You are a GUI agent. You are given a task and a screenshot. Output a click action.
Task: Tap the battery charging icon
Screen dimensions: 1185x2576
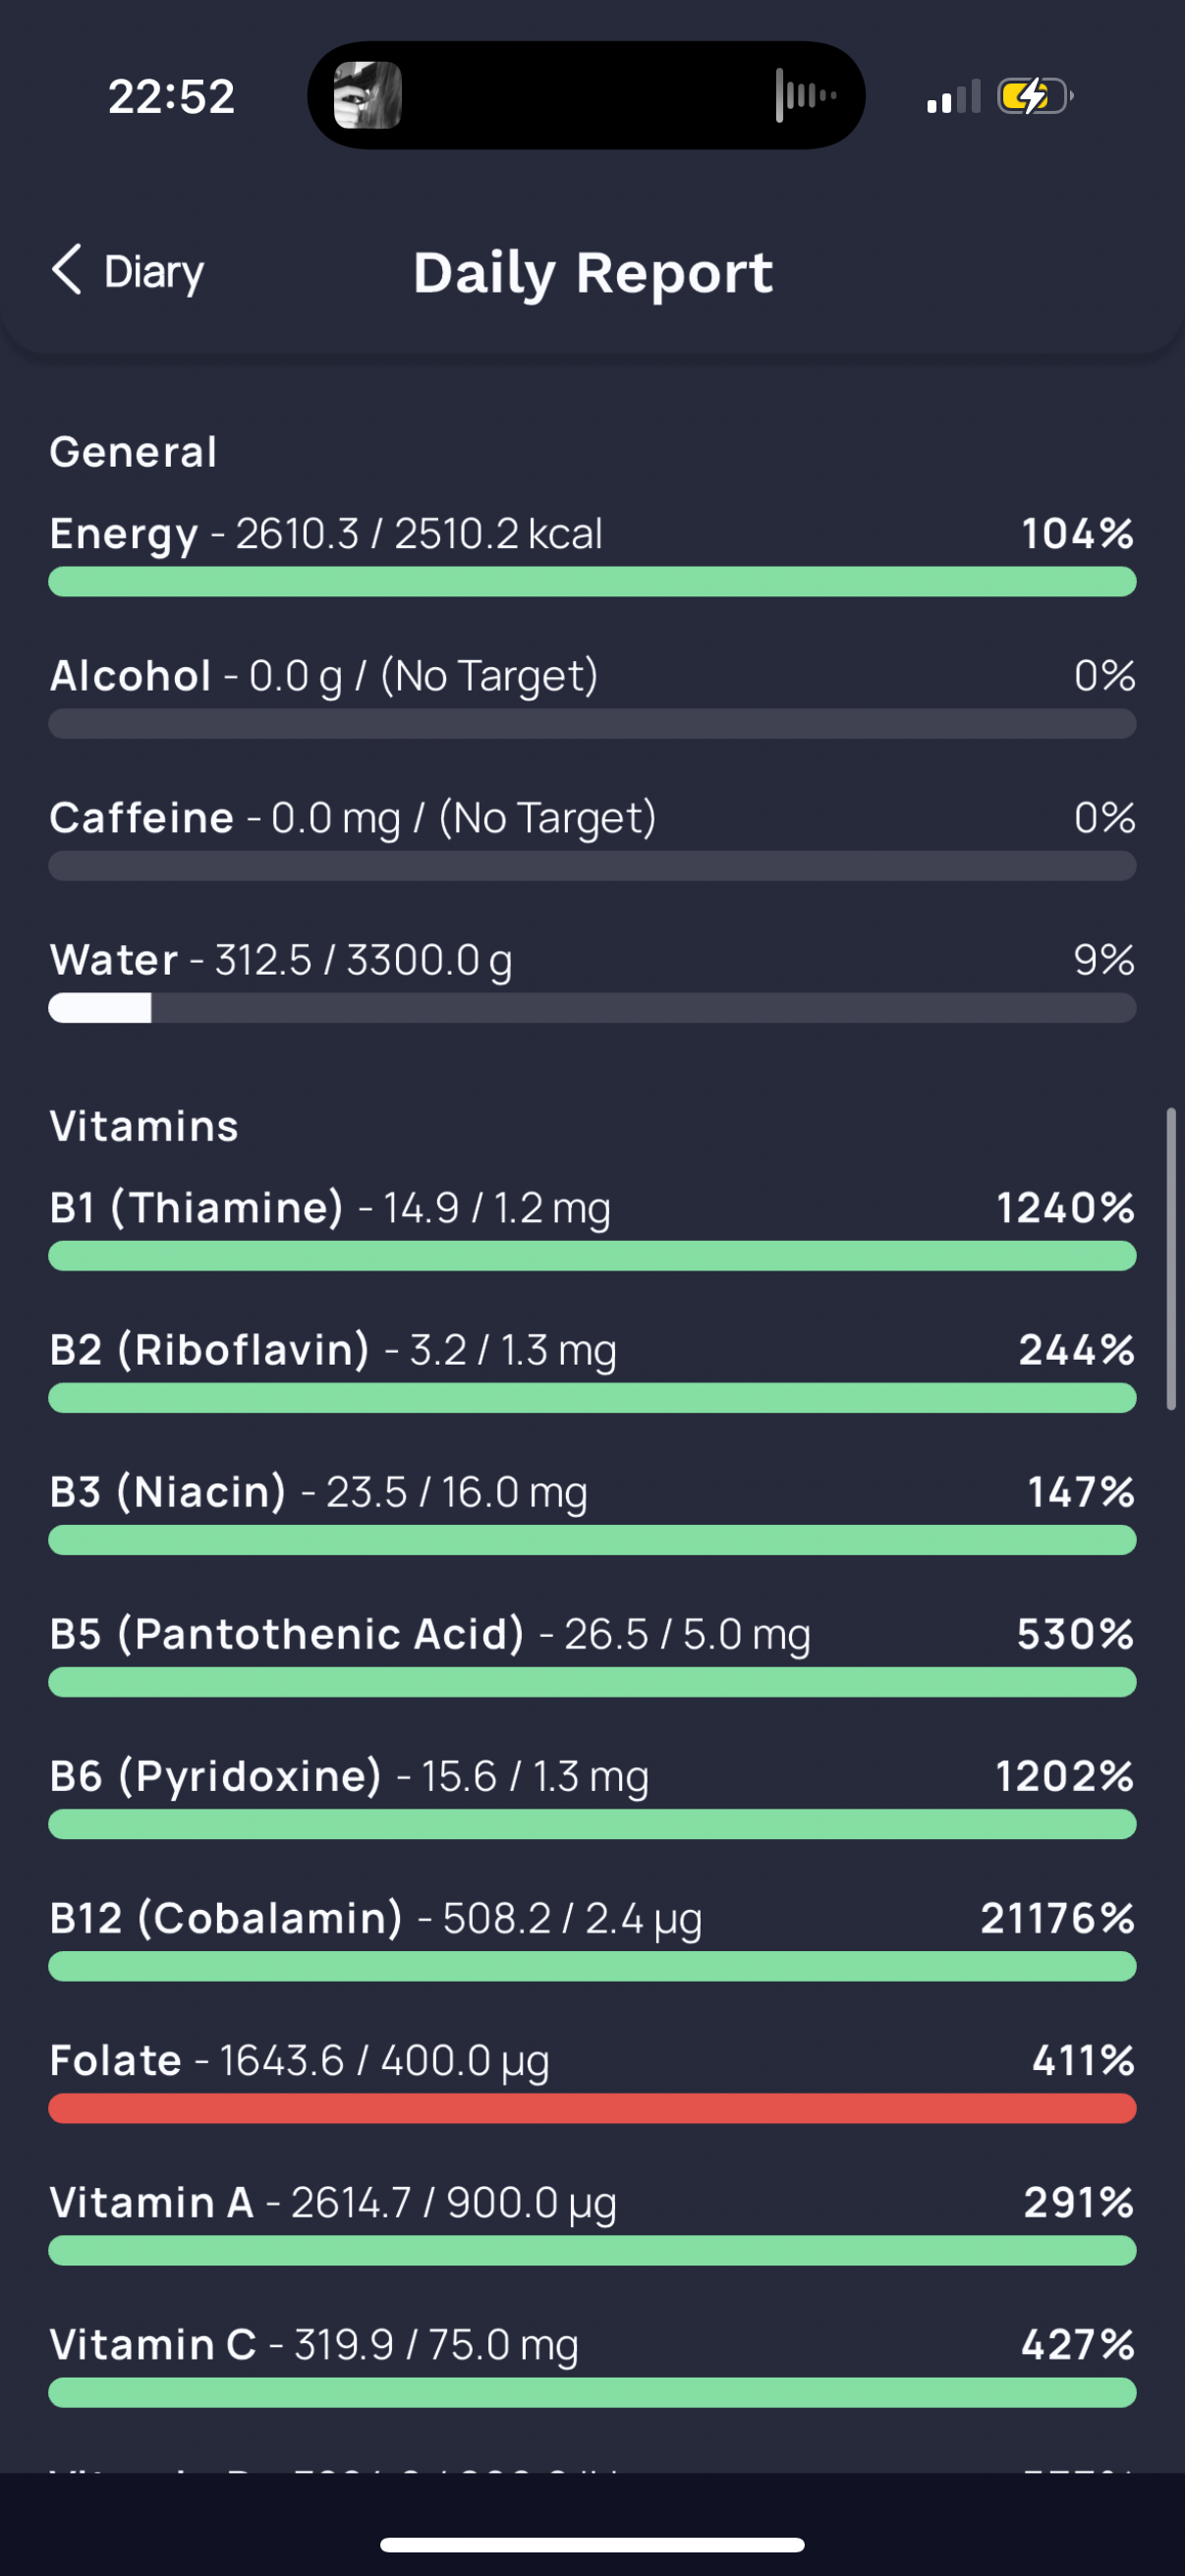(x=1034, y=97)
